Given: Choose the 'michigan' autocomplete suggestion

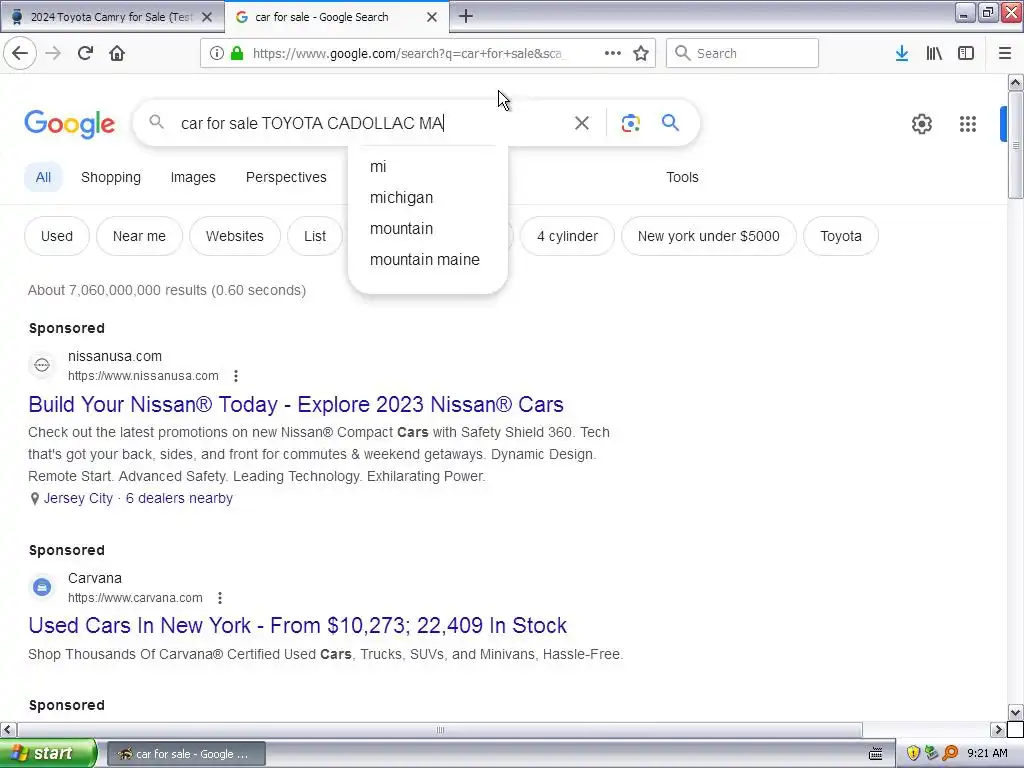Looking at the screenshot, I should click(428, 197).
